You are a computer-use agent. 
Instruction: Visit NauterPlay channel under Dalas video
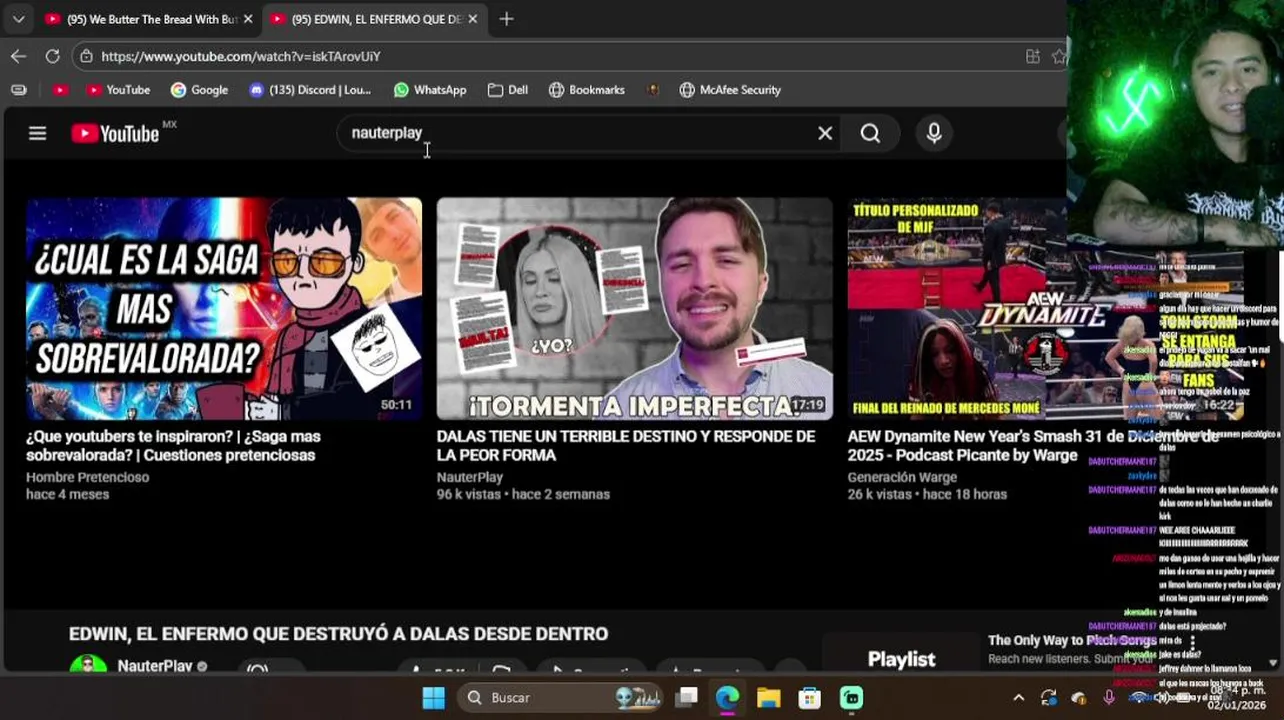(x=470, y=477)
